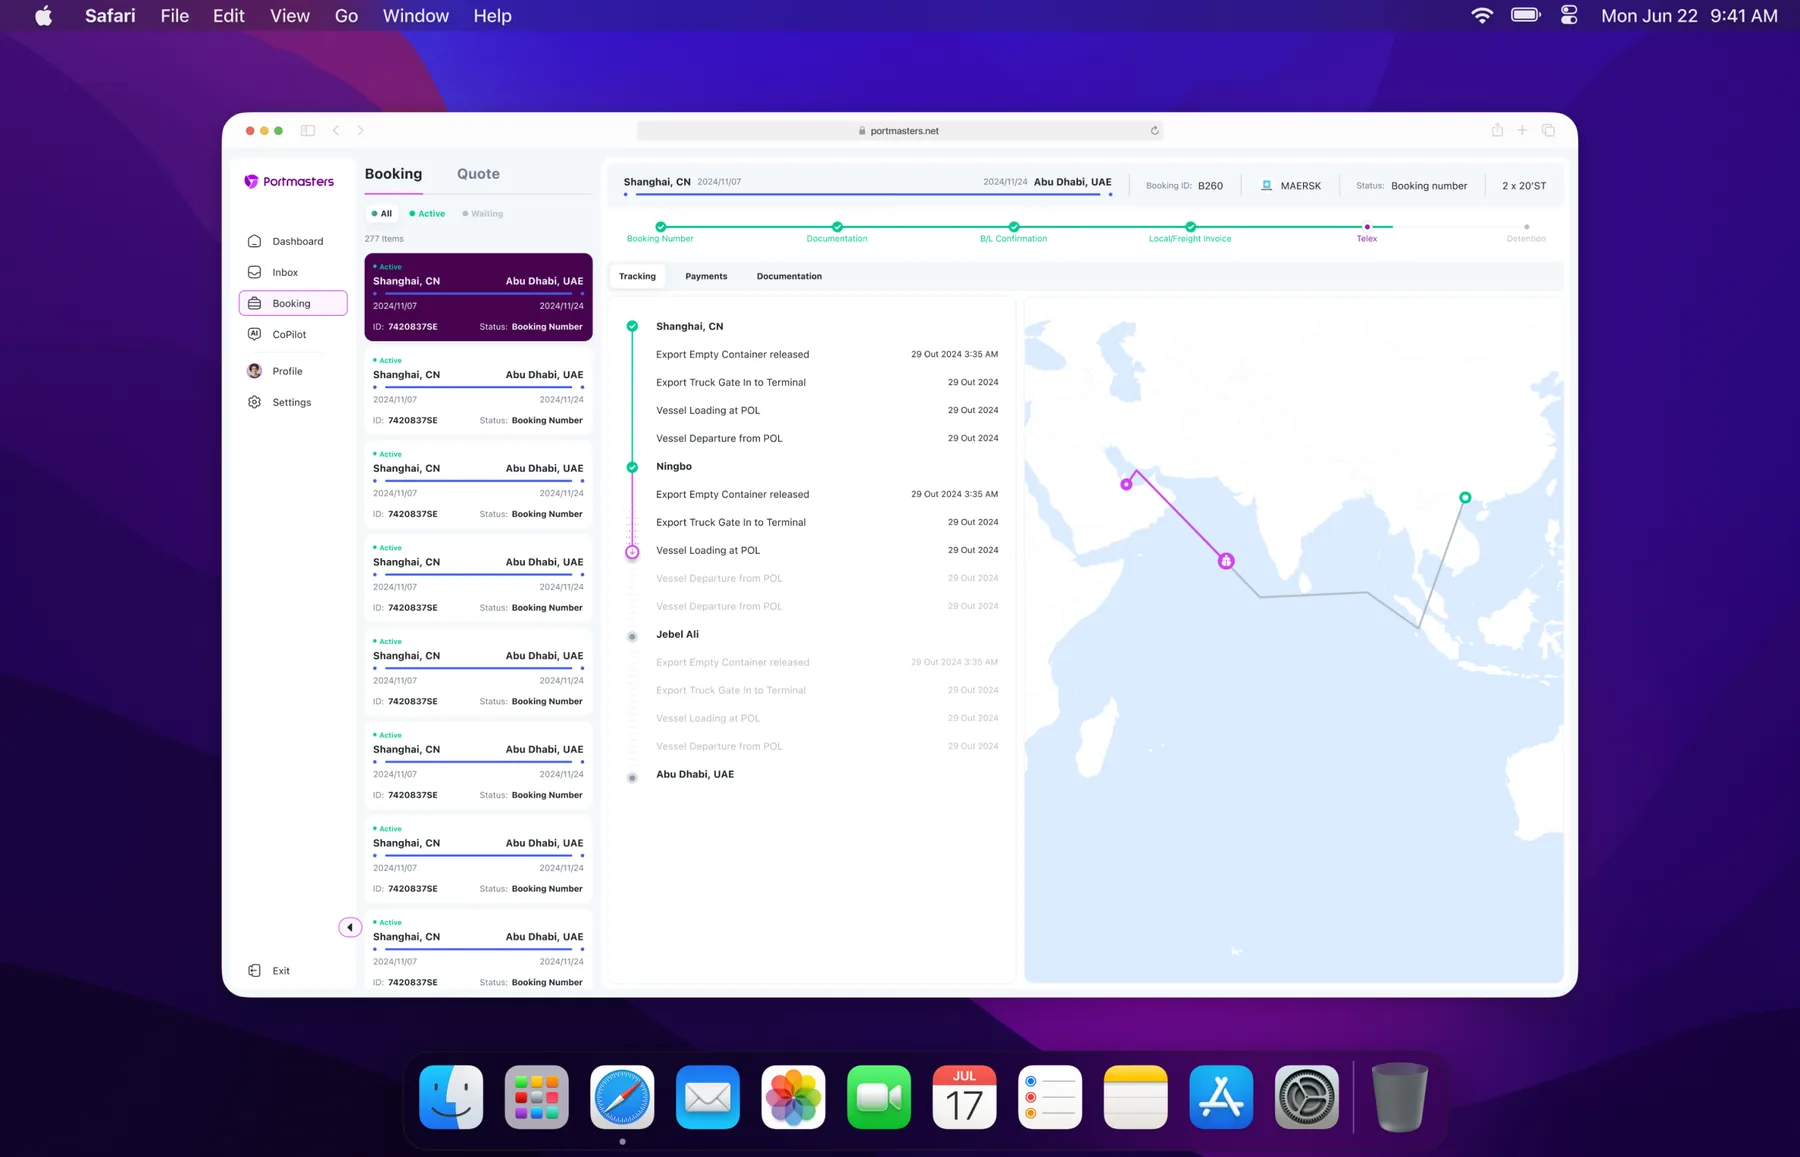The image size is (1800, 1157).
Task: Click the Local/Freight Invoice progress step
Action: click(1190, 232)
